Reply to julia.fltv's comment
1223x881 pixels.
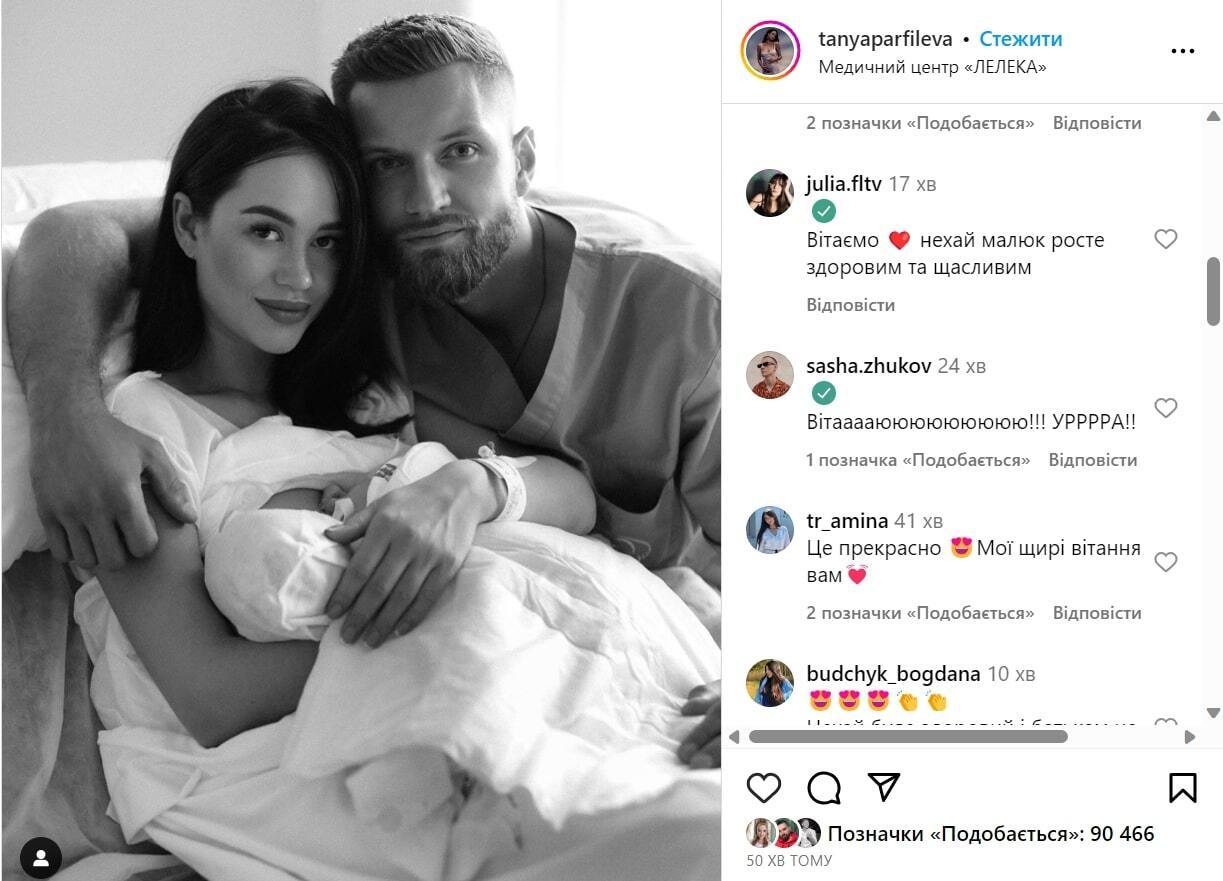tap(851, 305)
